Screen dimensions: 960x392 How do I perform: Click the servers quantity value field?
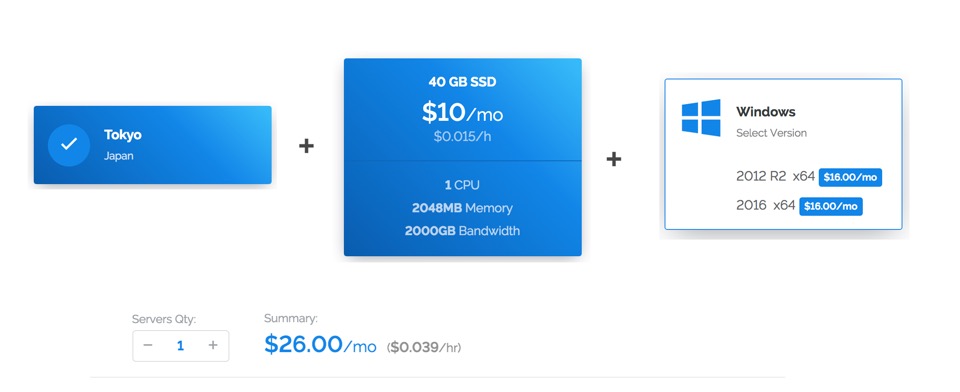(x=180, y=345)
